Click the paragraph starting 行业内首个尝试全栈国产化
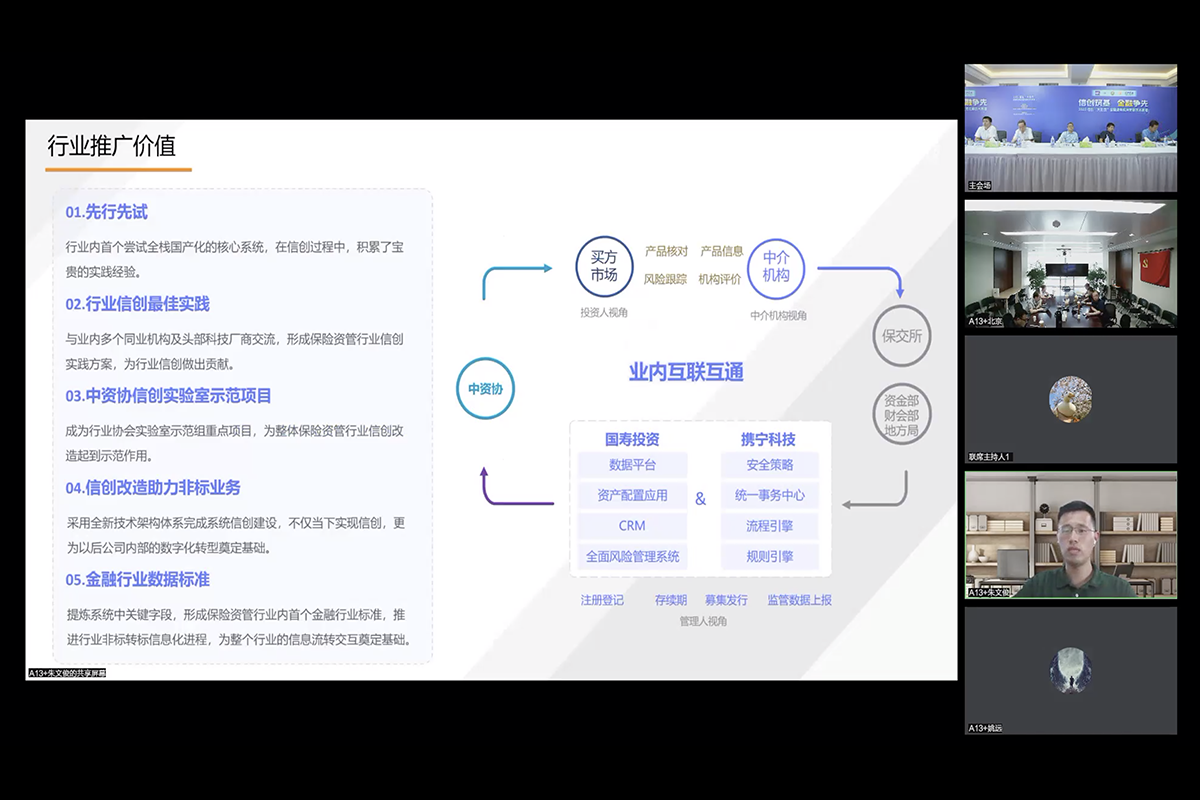This screenshot has width=1200, height=800. click(x=235, y=259)
